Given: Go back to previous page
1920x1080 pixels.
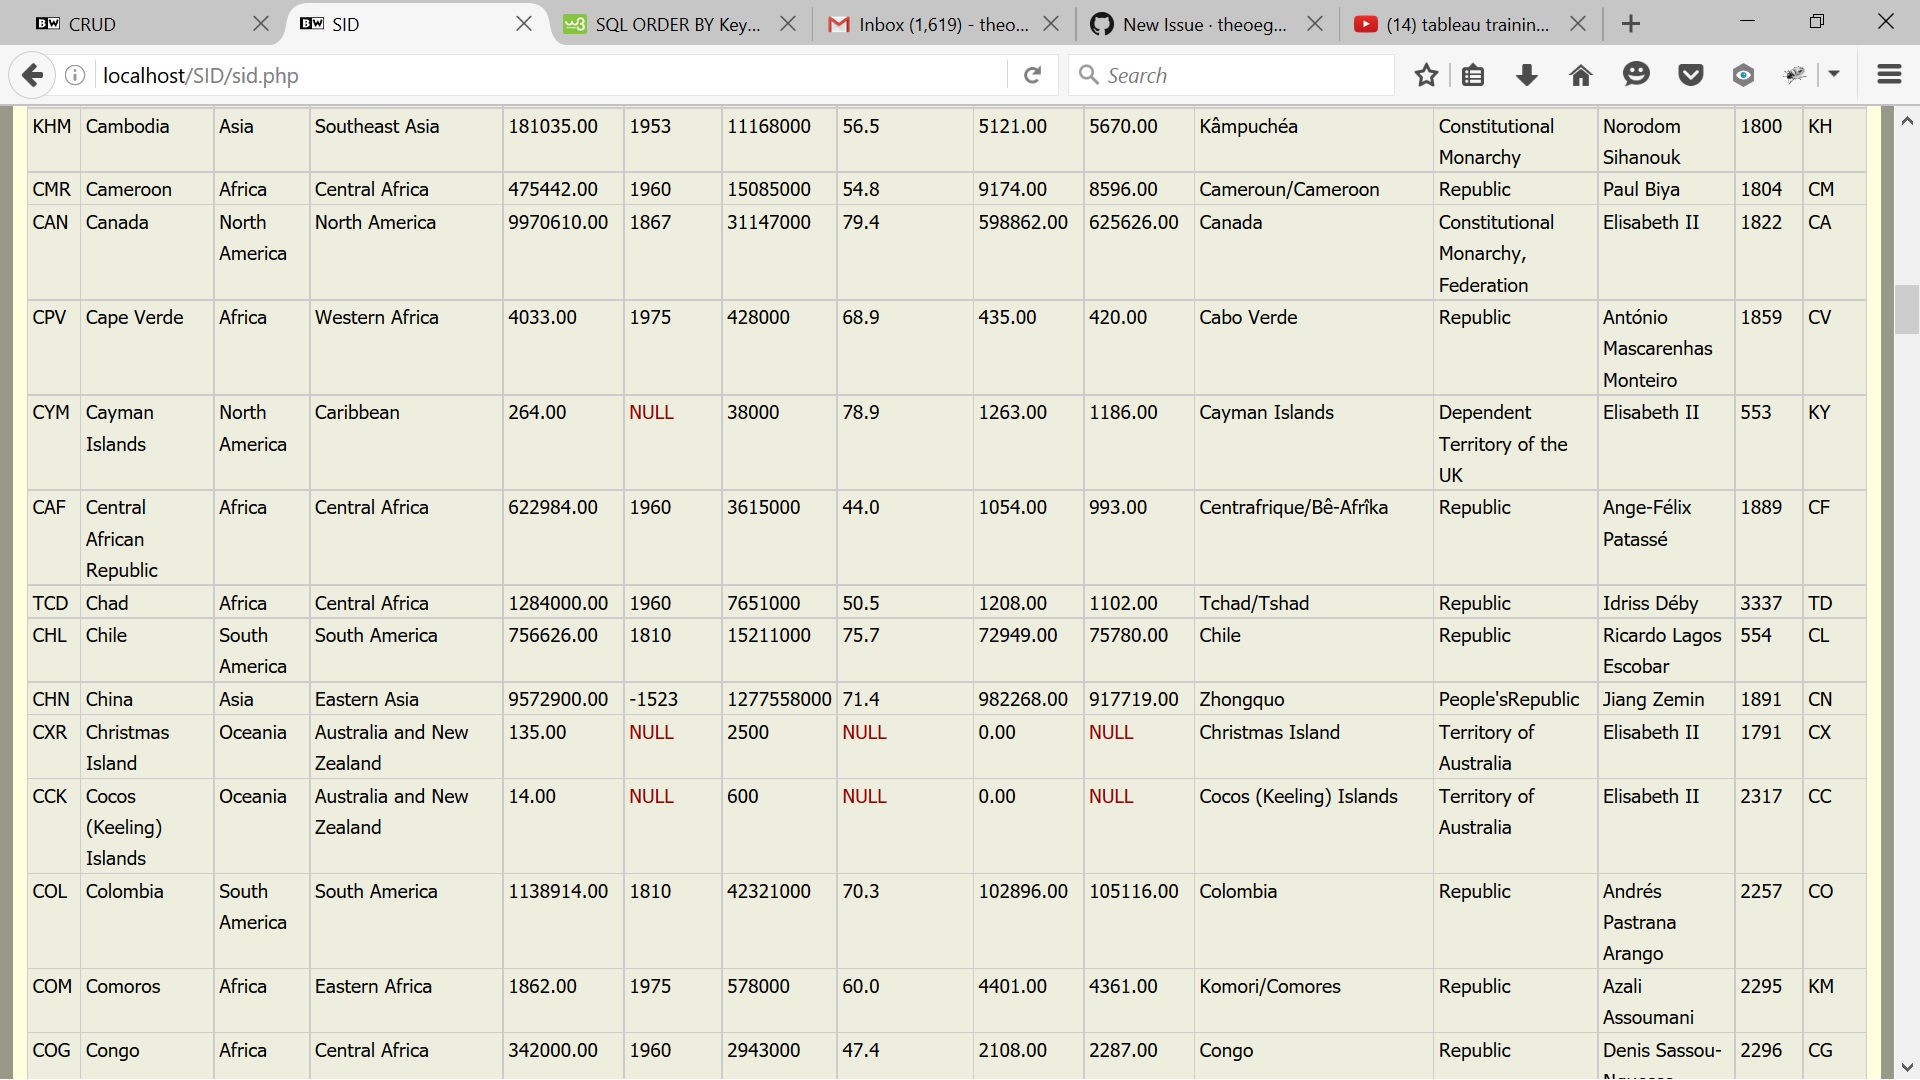Looking at the screenshot, I should click(32, 75).
